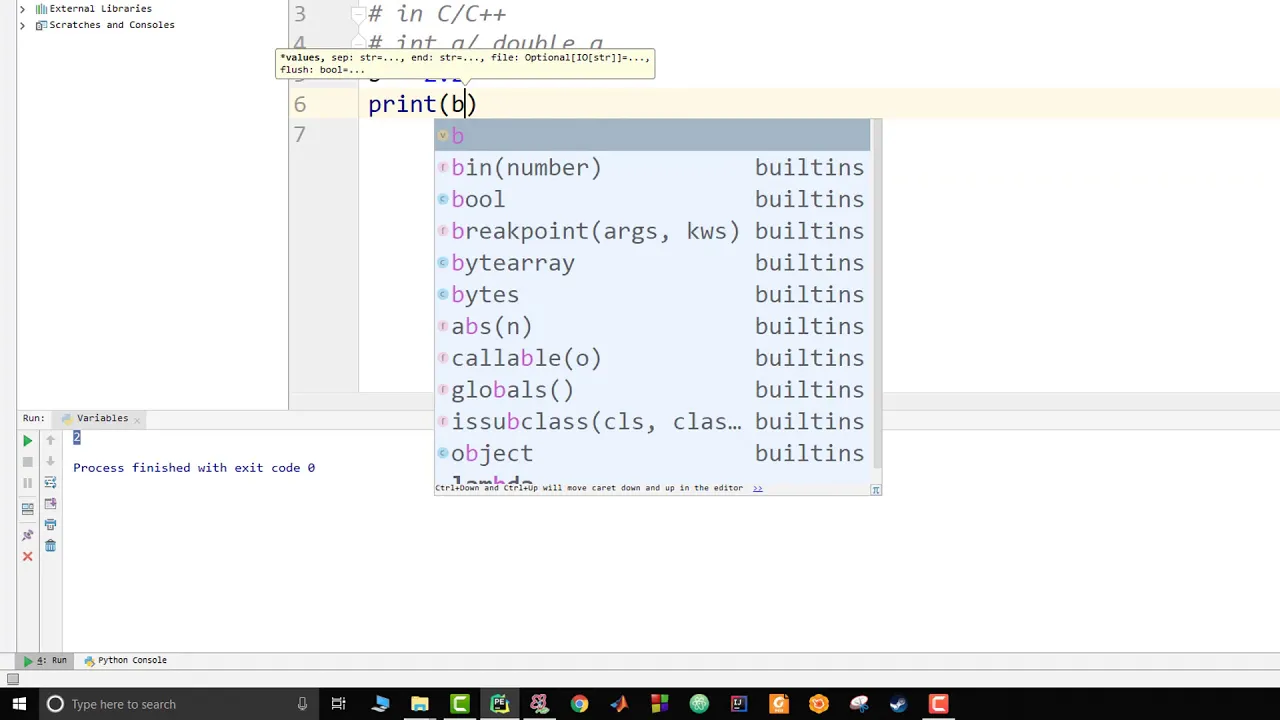Open the green Camtasia taskbar icon
Viewport: 1280px width, 720px height.
tap(459, 704)
